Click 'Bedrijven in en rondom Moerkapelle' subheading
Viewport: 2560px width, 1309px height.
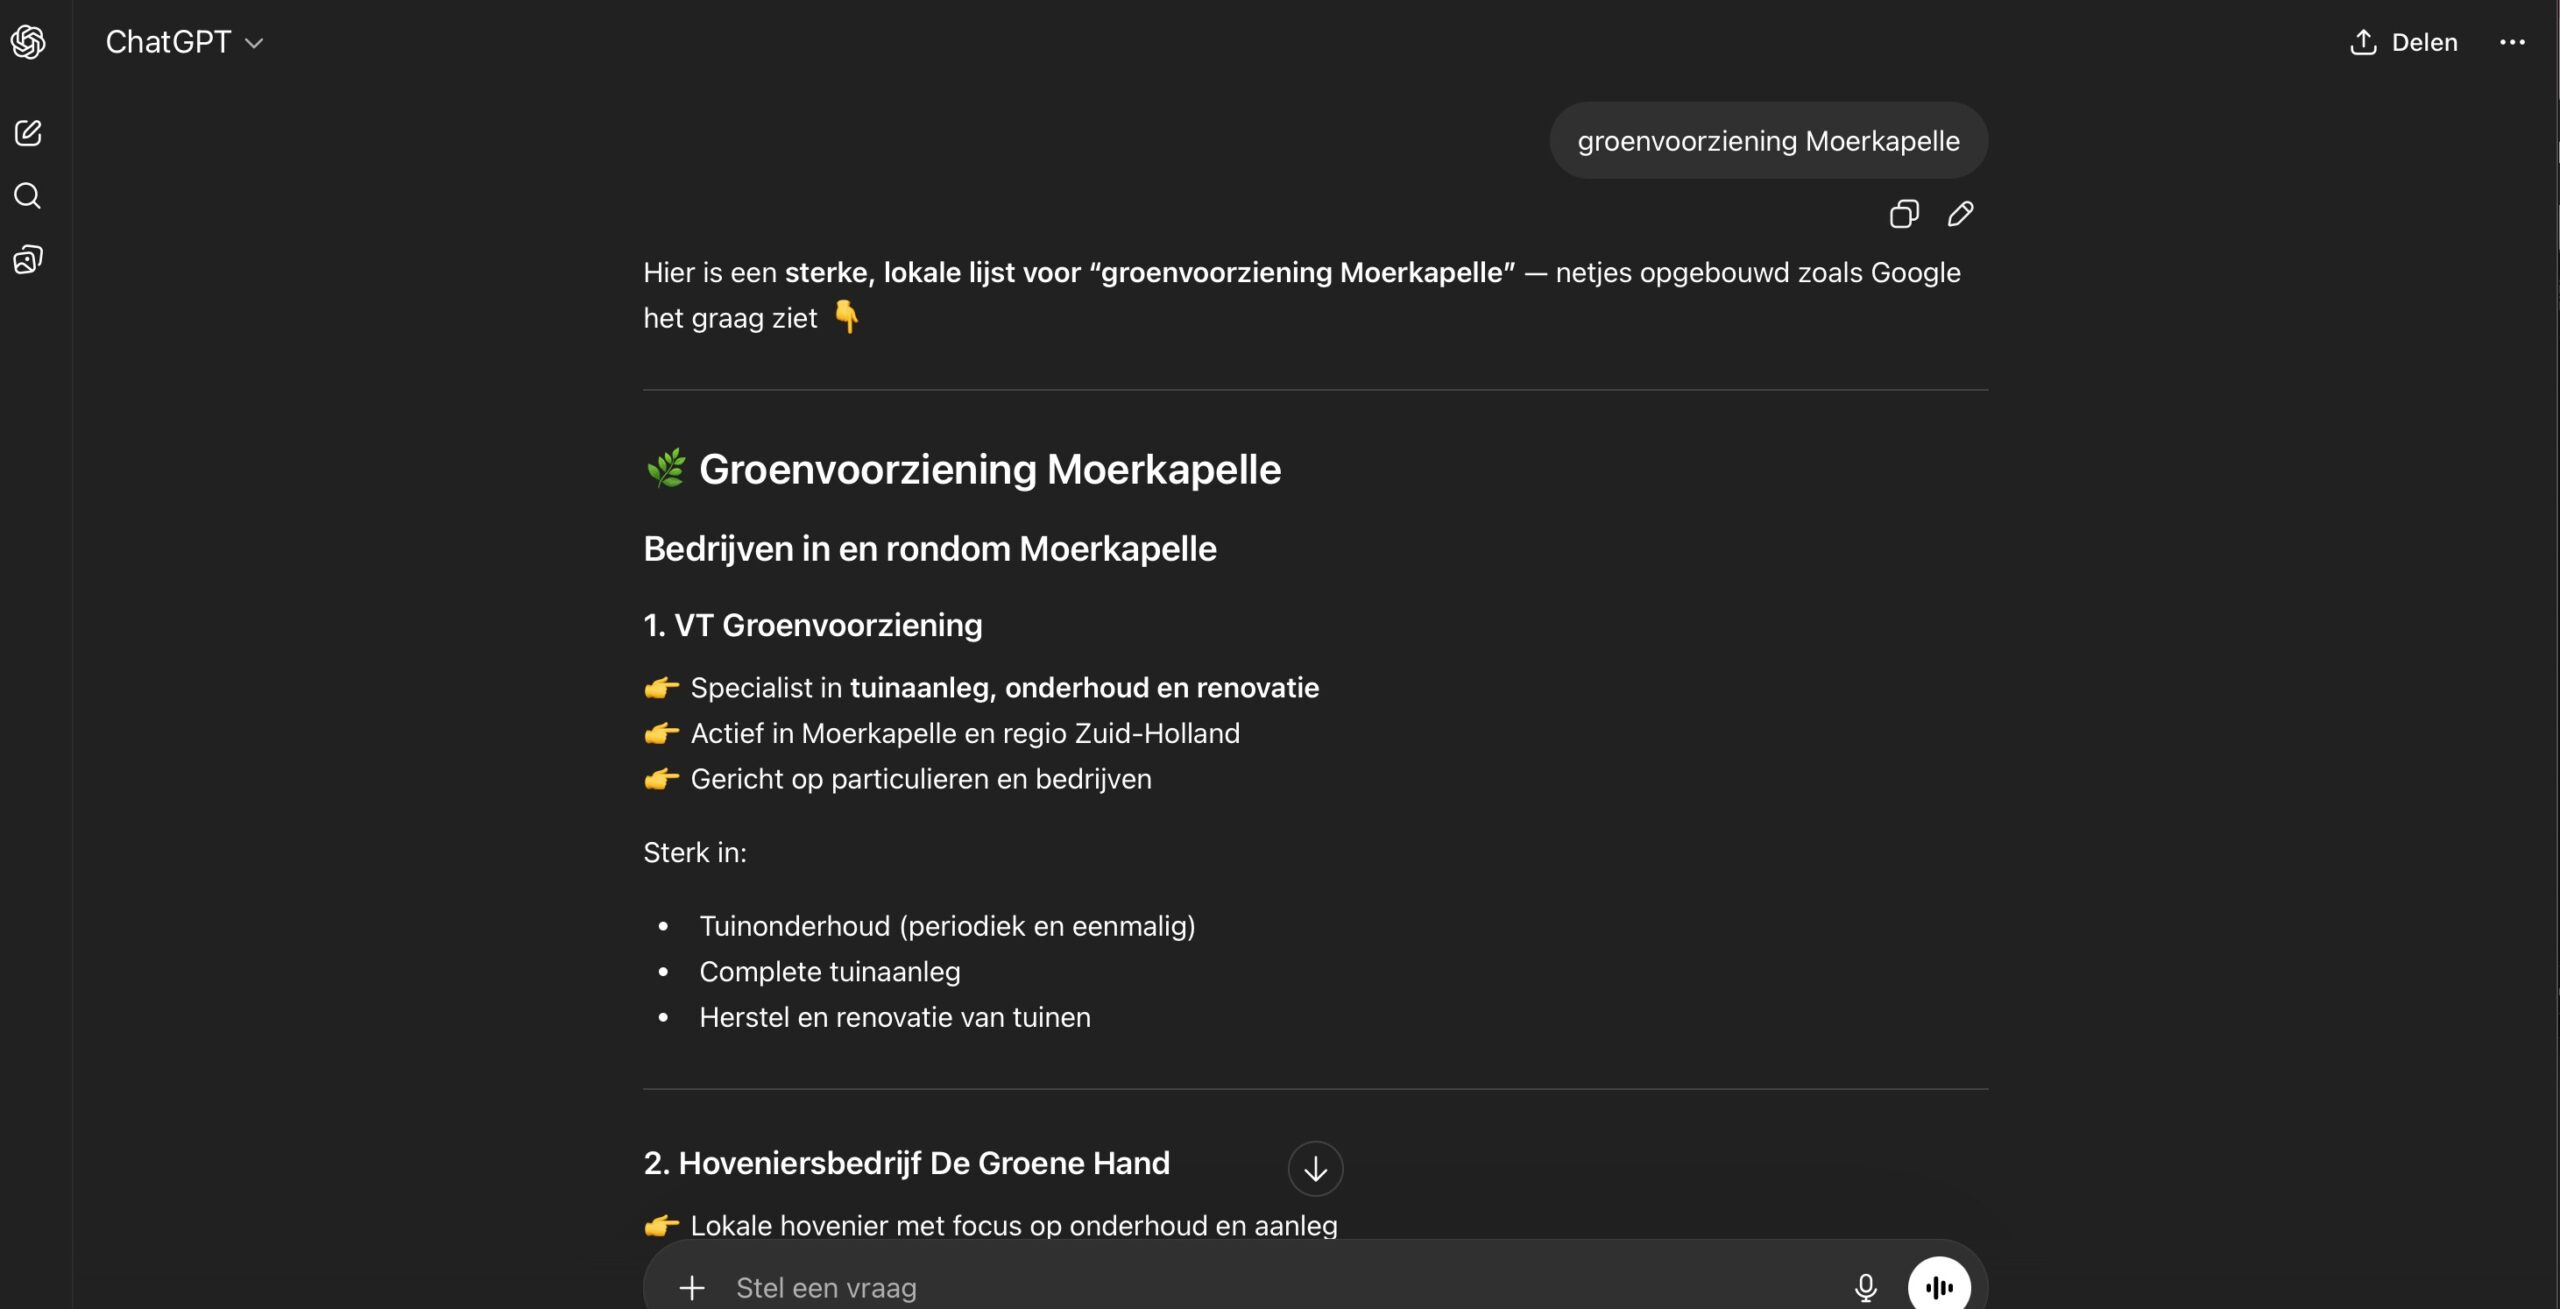(929, 549)
